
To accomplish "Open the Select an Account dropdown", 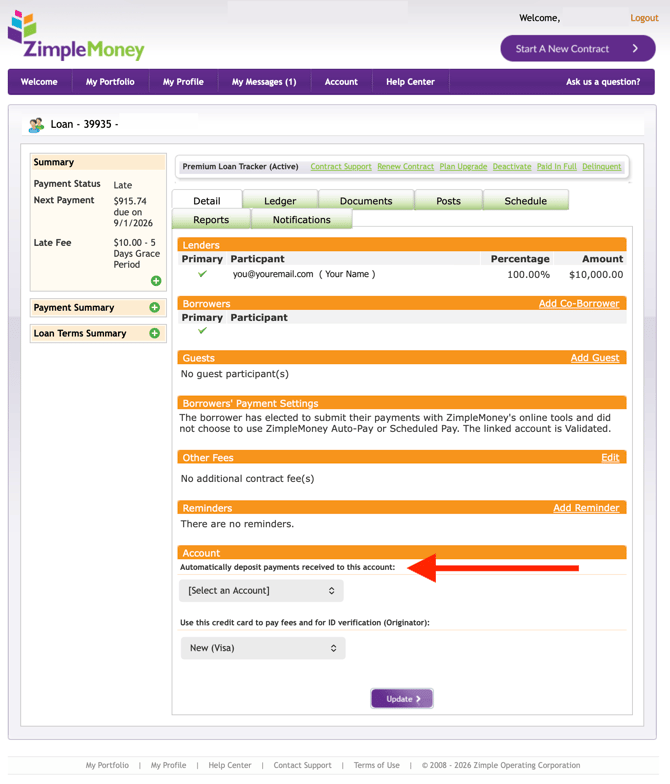I will (261, 590).
